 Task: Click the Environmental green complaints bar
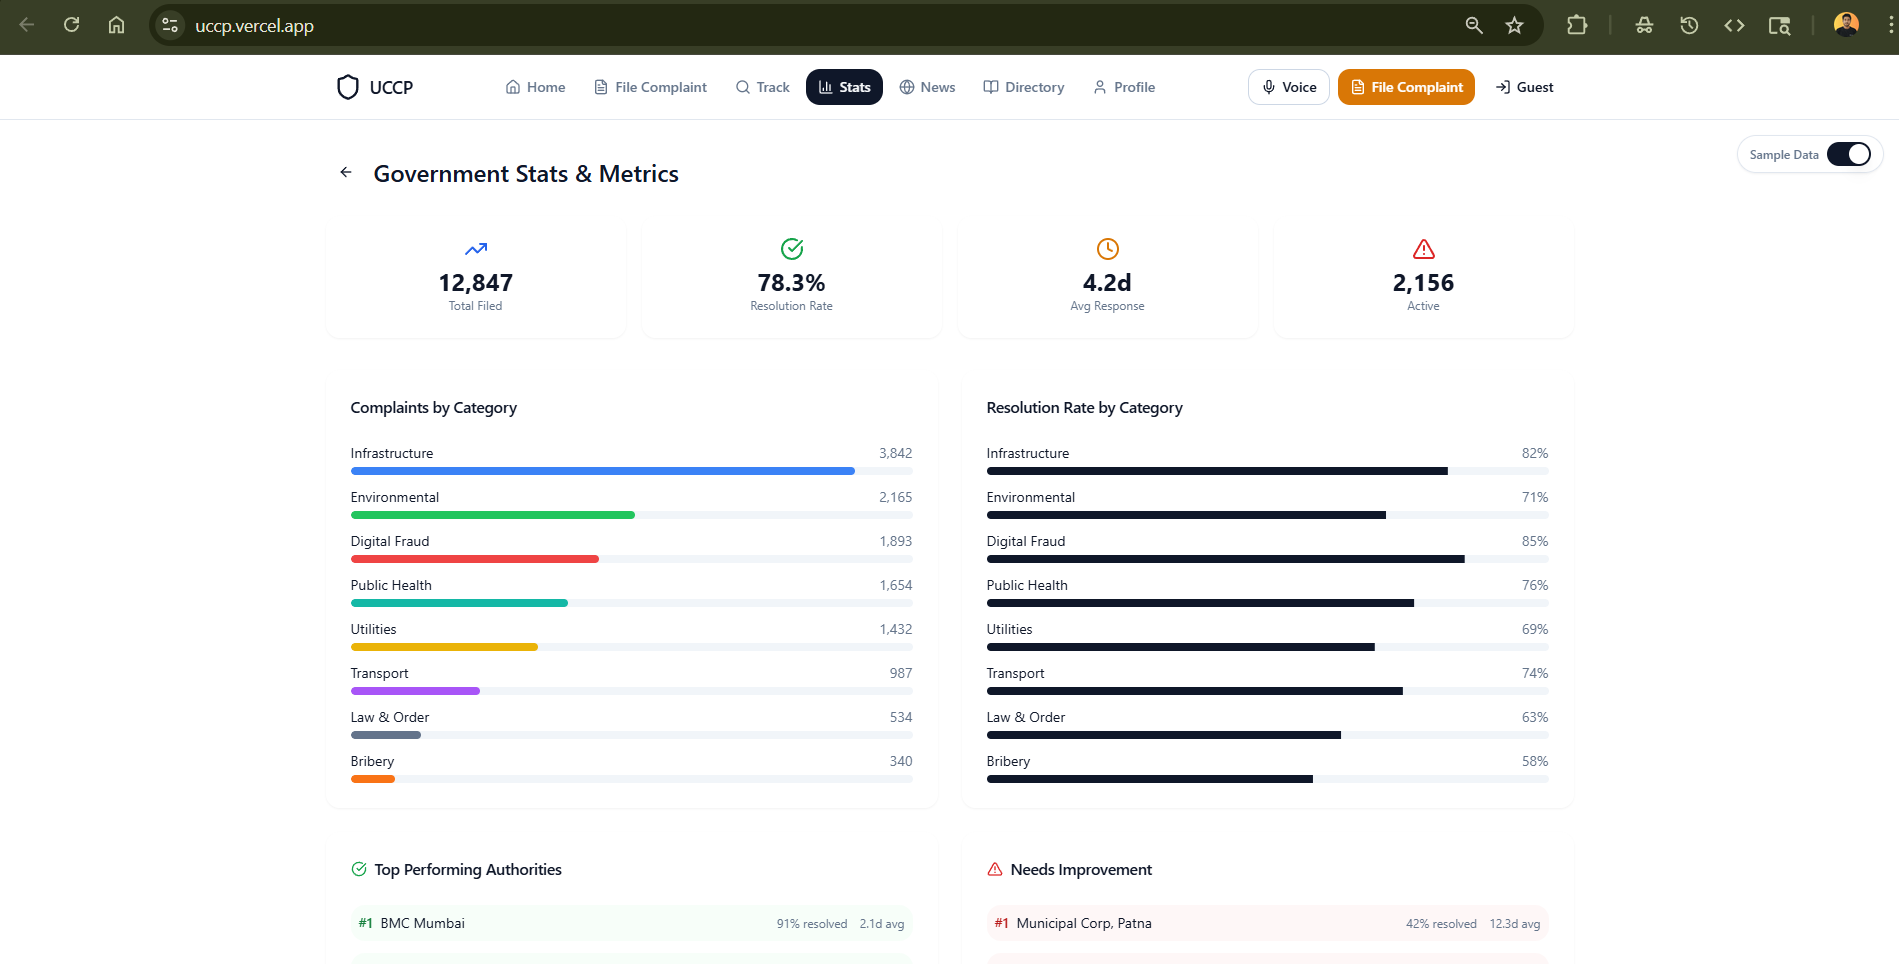pyautogui.click(x=493, y=515)
